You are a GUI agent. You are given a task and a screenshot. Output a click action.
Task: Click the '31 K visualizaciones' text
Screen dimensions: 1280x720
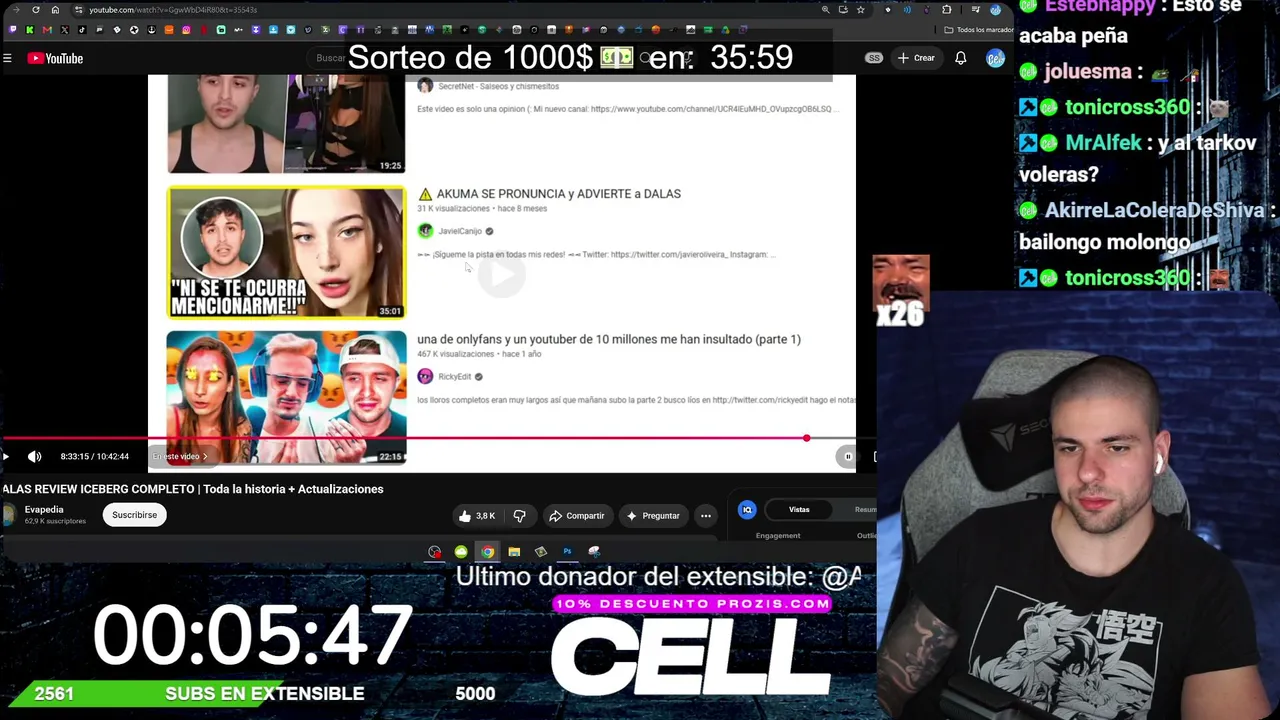pos(454,209)
